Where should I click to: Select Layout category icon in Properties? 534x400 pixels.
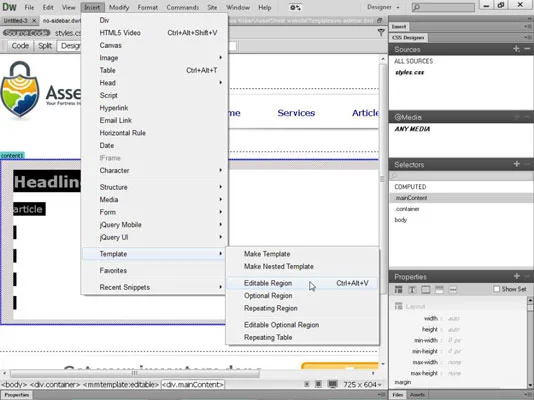coord(398,290)
